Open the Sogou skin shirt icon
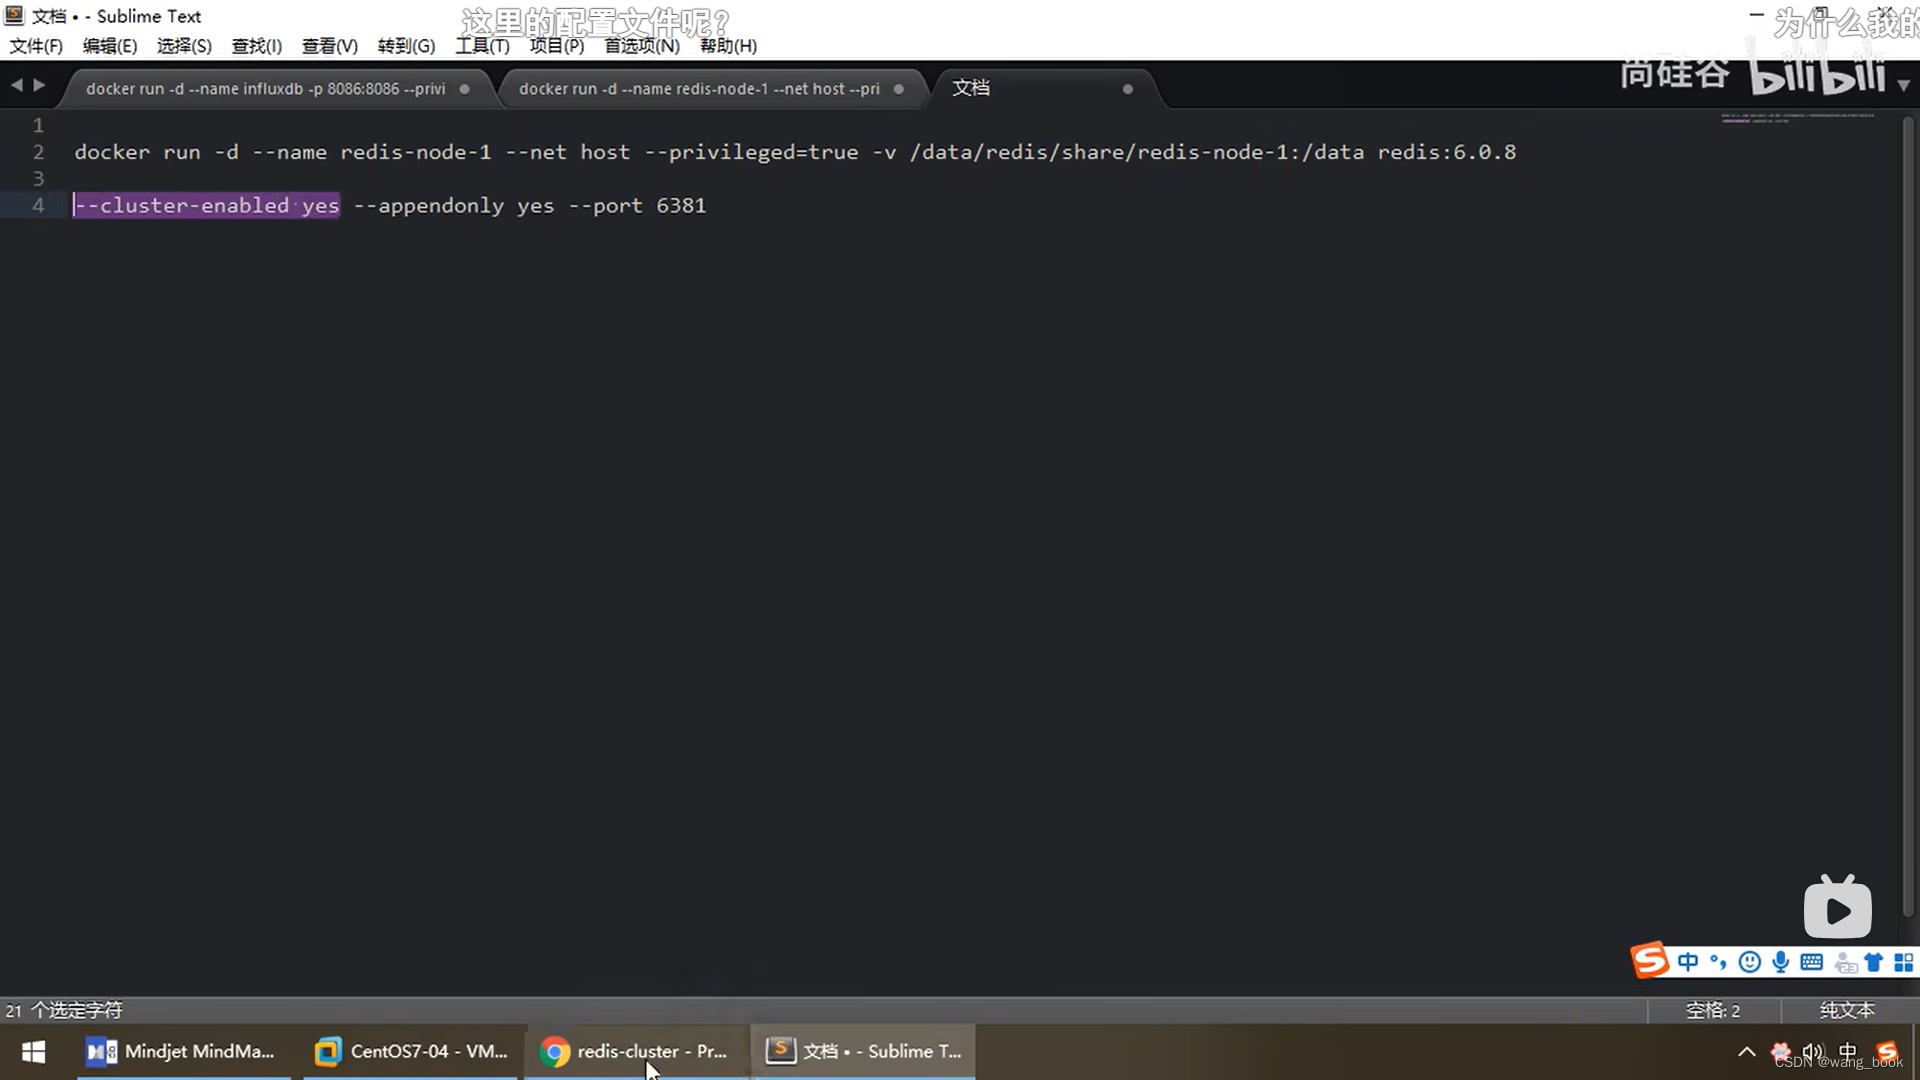Screen dimensions: 1920x1080 tap(1874, 962)
